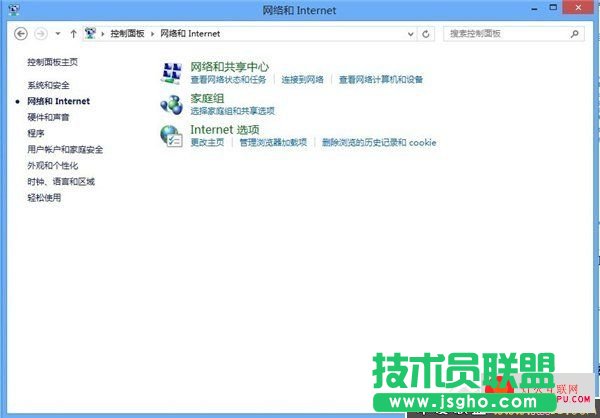Maximize the 网络和 Internet window
The height and width of the screenshot is (418, 600).
[553, 8]
